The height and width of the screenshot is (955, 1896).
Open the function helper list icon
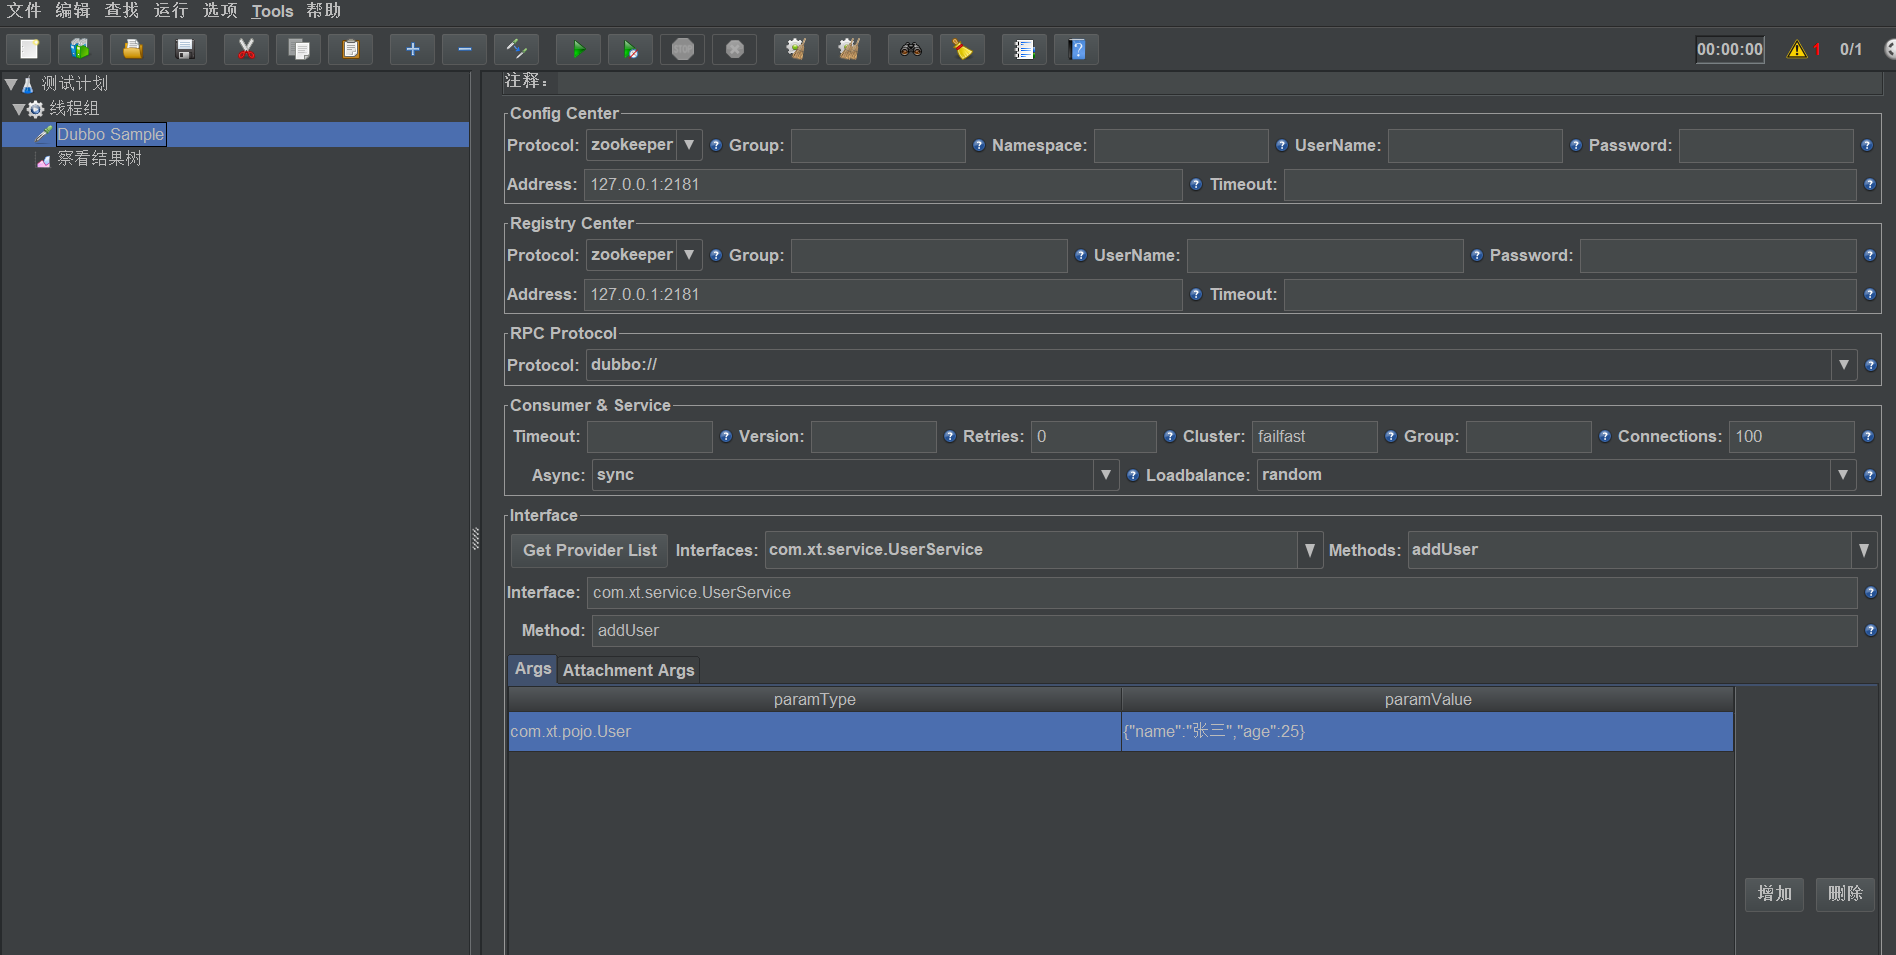coord(1024,49)
